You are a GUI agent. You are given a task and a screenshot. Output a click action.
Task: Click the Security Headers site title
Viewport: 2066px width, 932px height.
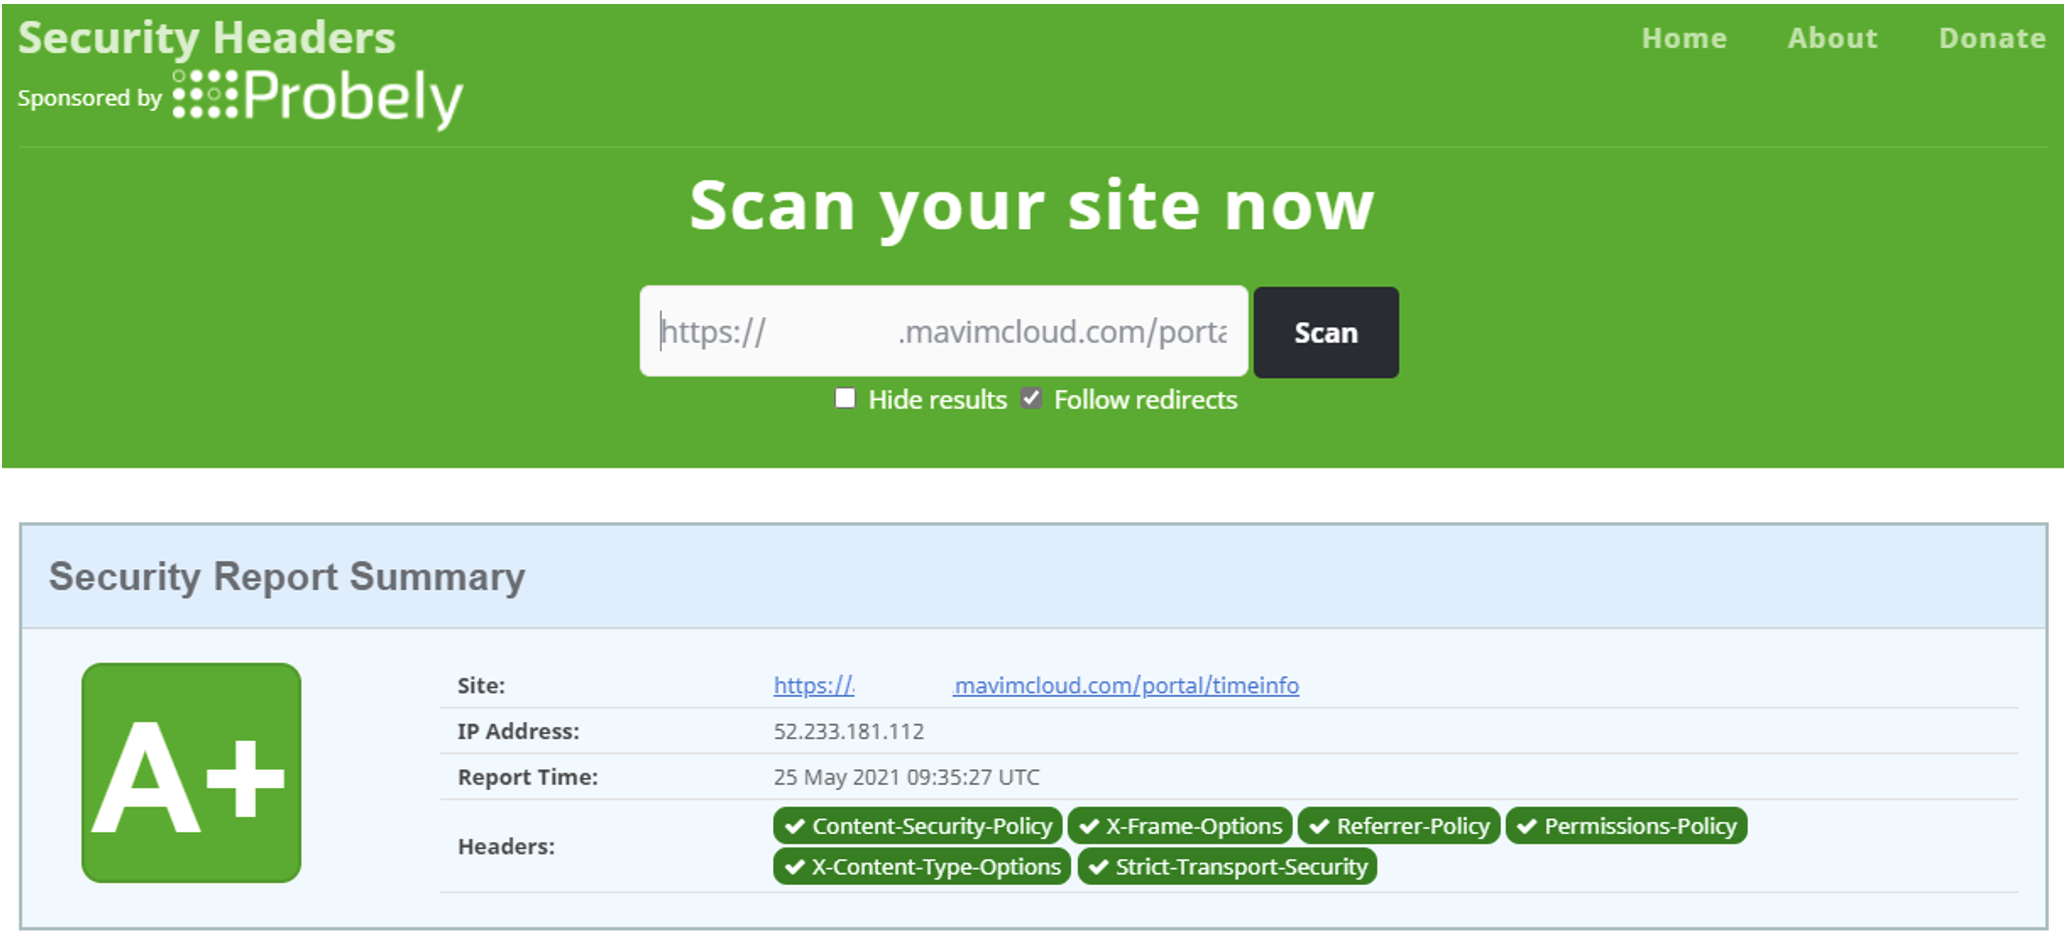207,38
